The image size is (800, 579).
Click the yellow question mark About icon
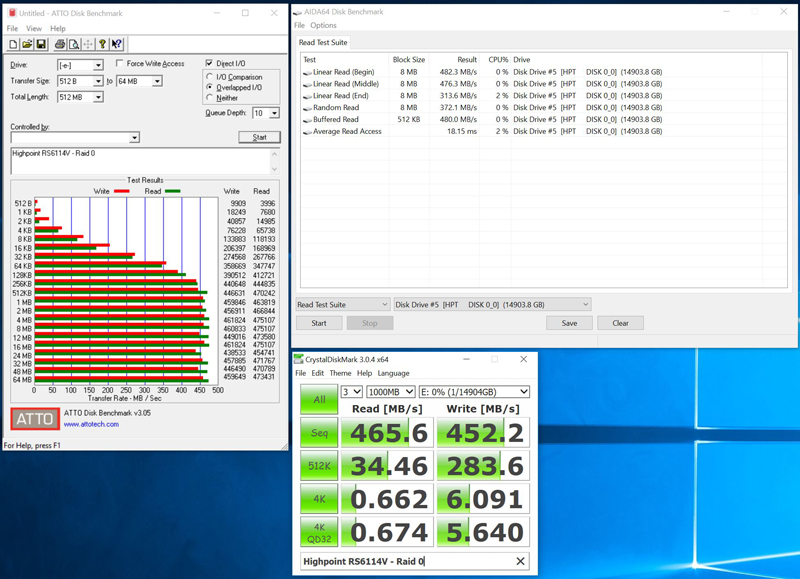[102, 44]
